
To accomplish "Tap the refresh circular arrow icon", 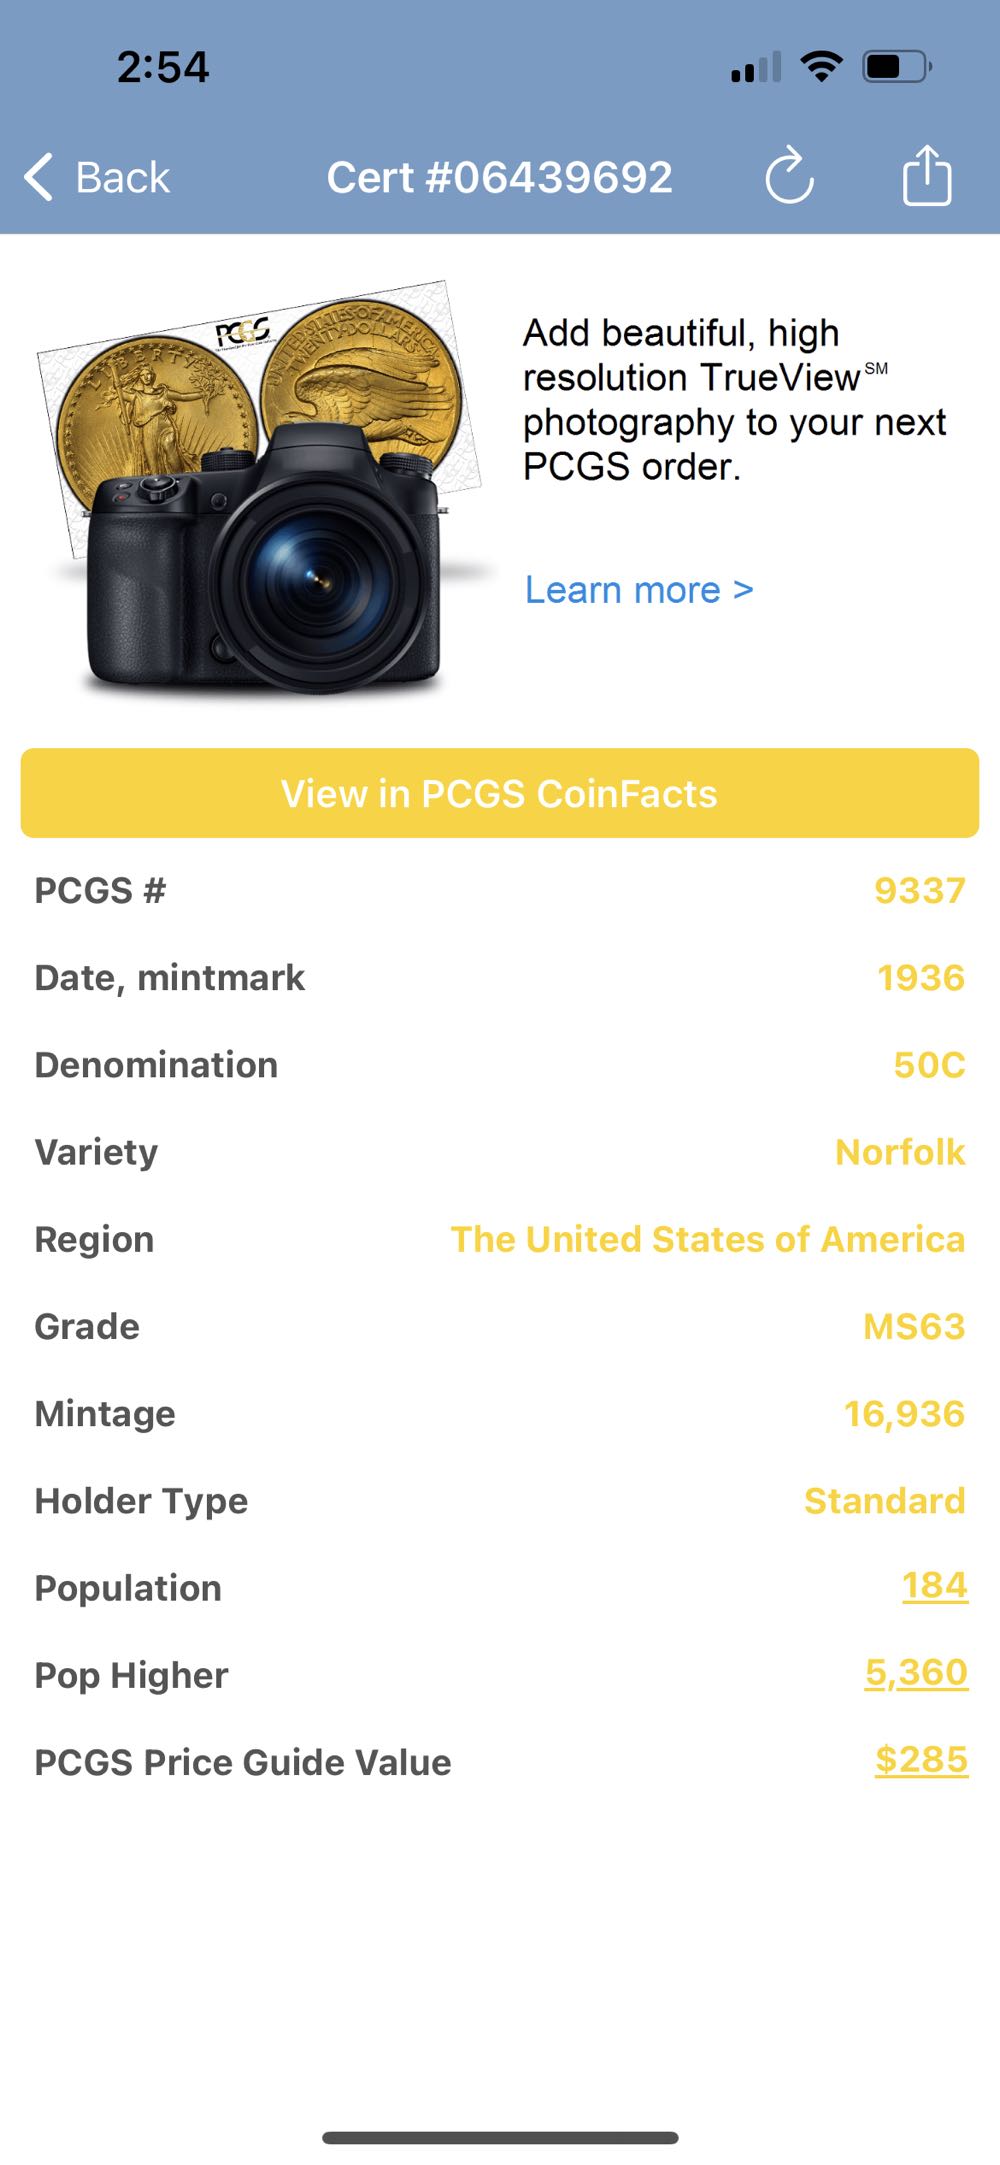I will [789, 177].
